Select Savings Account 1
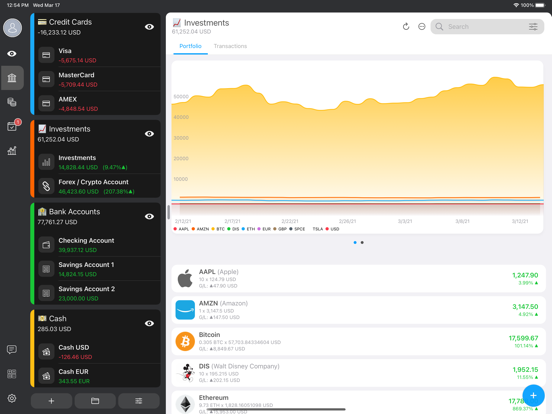The image size is (552, 414). click(x=98, y=269)
